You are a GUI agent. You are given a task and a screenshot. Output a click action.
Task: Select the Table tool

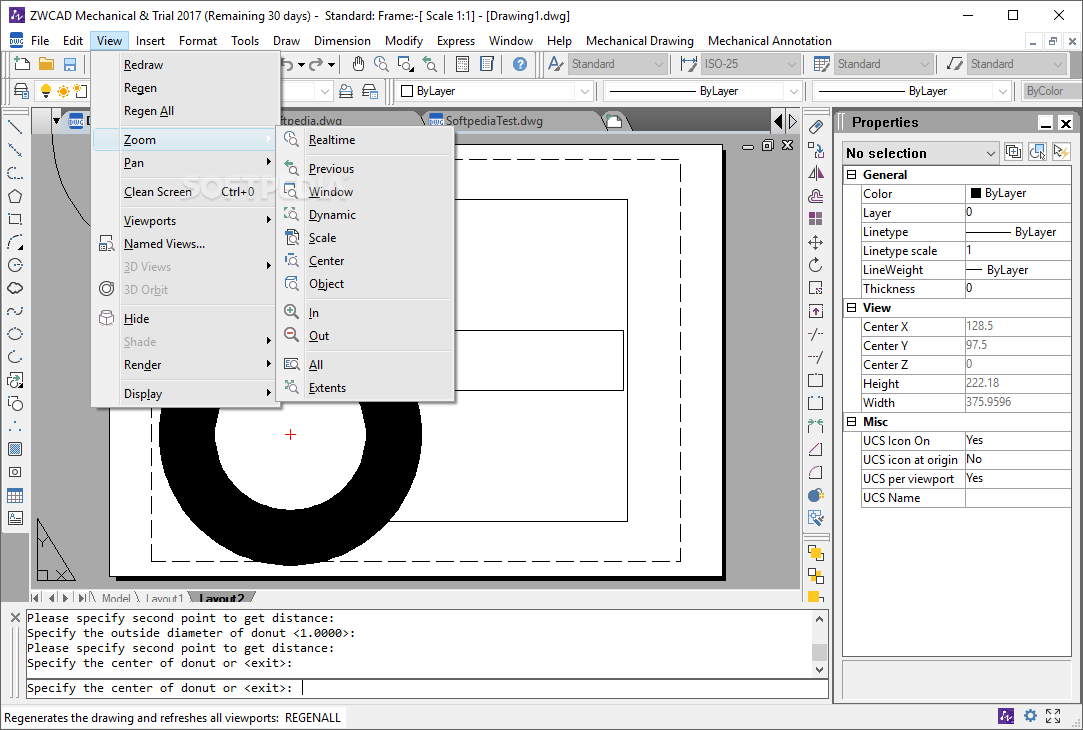(x=15, y=495)
